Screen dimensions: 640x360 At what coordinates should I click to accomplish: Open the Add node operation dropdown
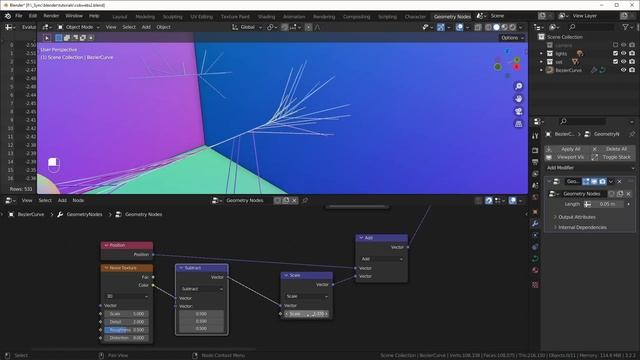(382, 259)
